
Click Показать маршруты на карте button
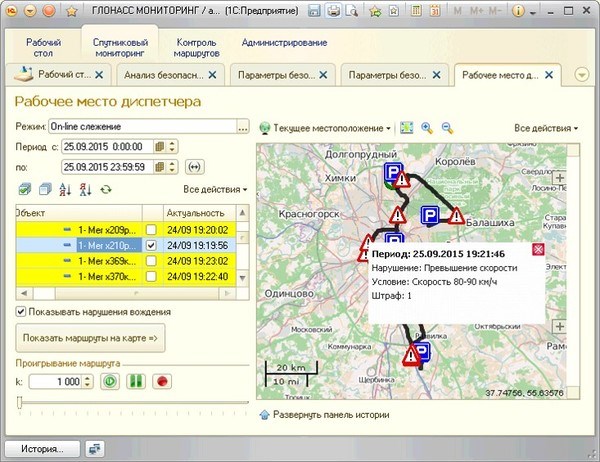pyautogui.click(x=90, y=338)
